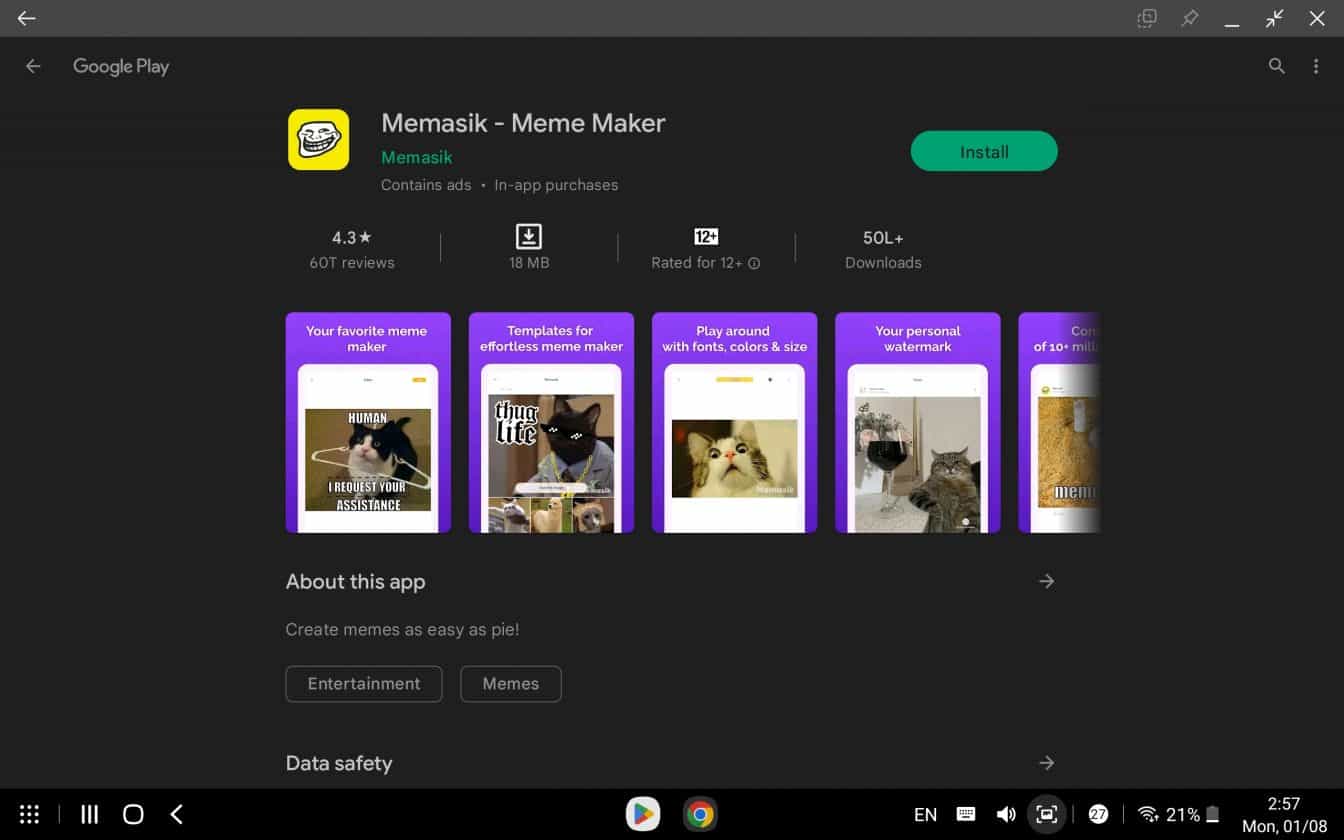This screenshot has height=840, width=1344.
Task: Open the Memasik developer page link
Action: [x=416, y=157]
